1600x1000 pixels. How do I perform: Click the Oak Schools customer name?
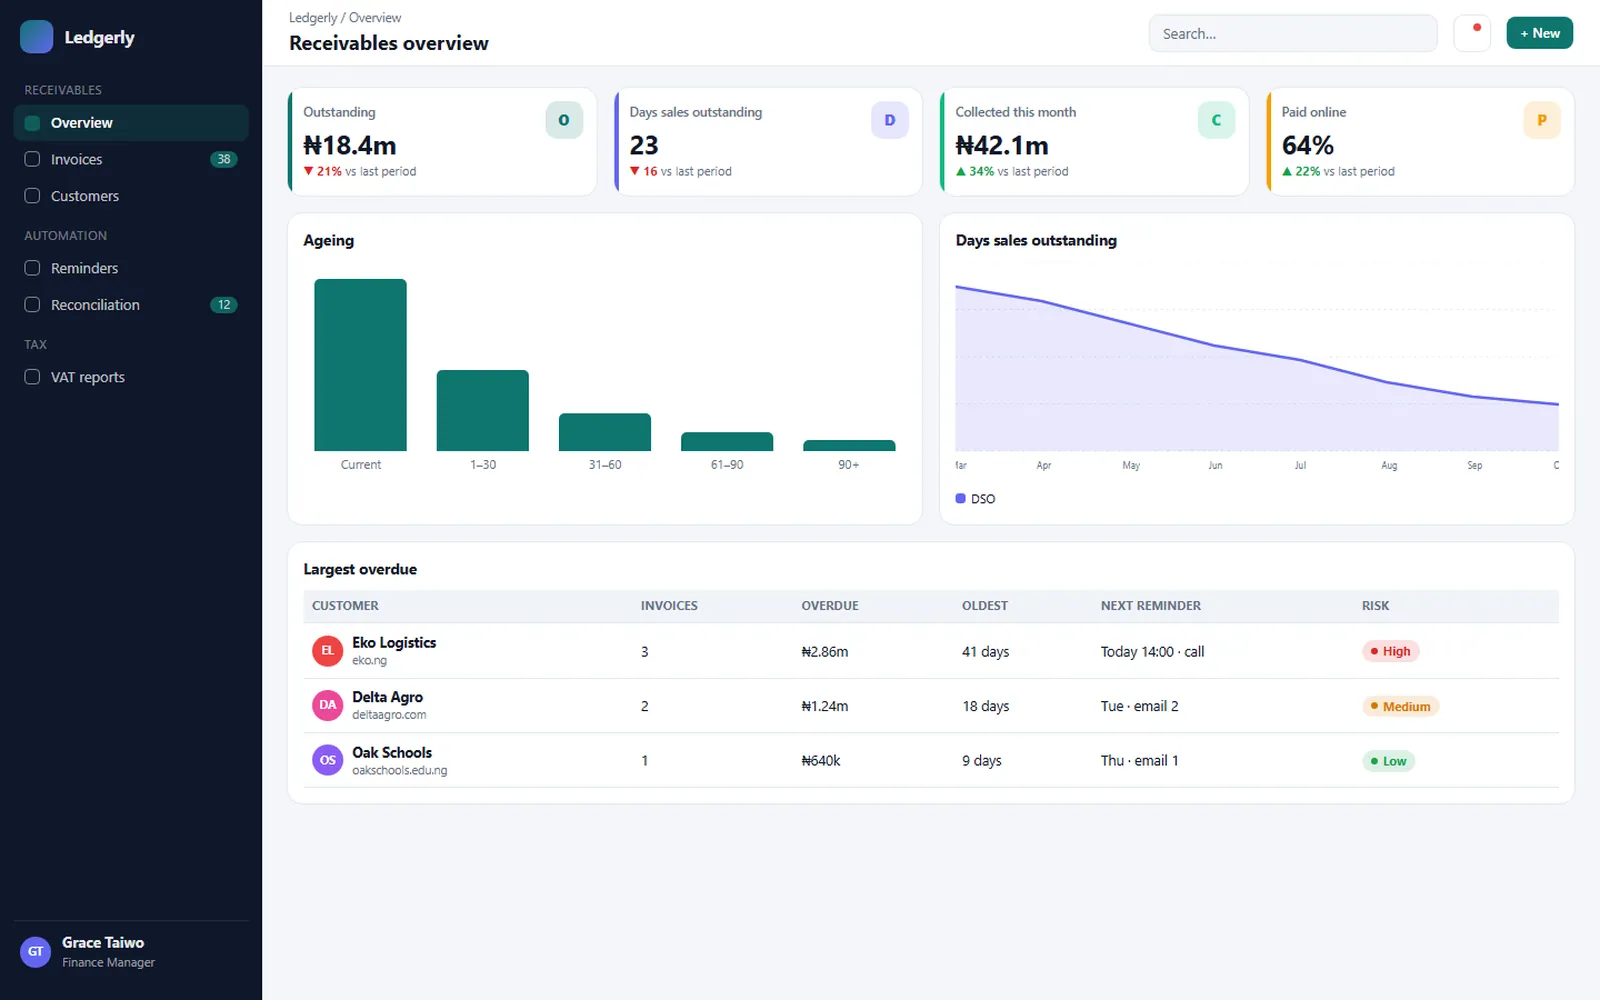392,753
